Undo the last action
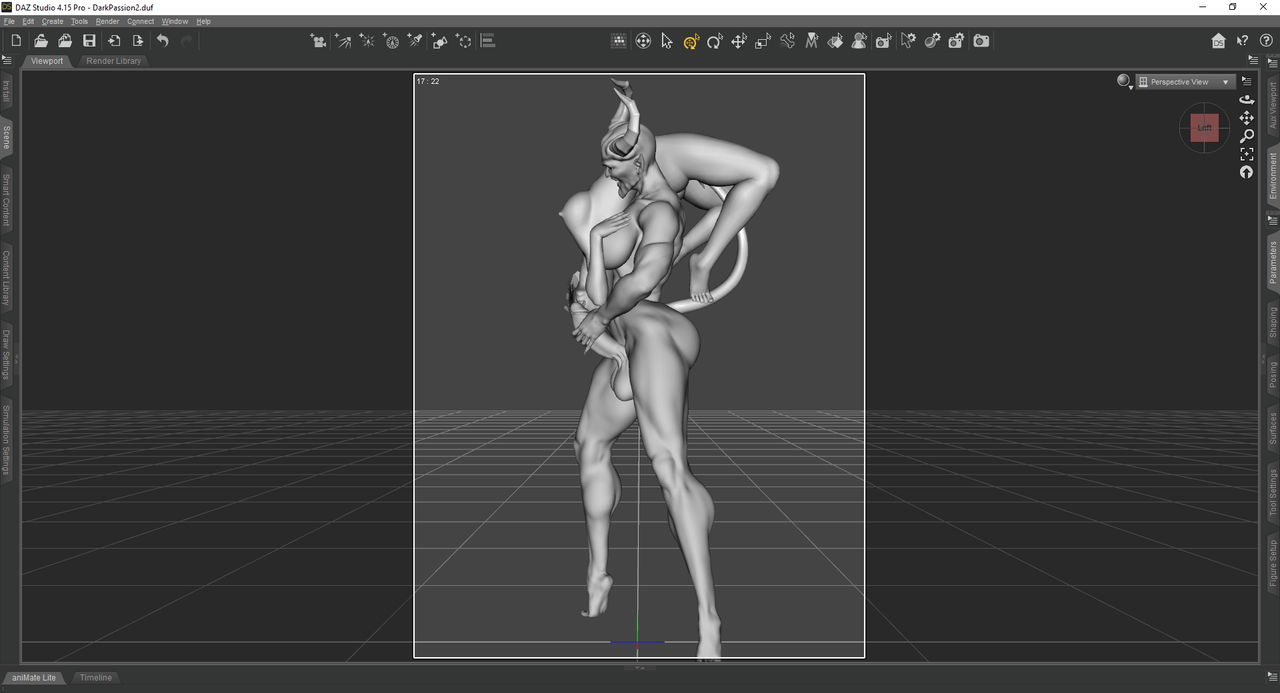Screen dimensions: 1280x693 162,41
